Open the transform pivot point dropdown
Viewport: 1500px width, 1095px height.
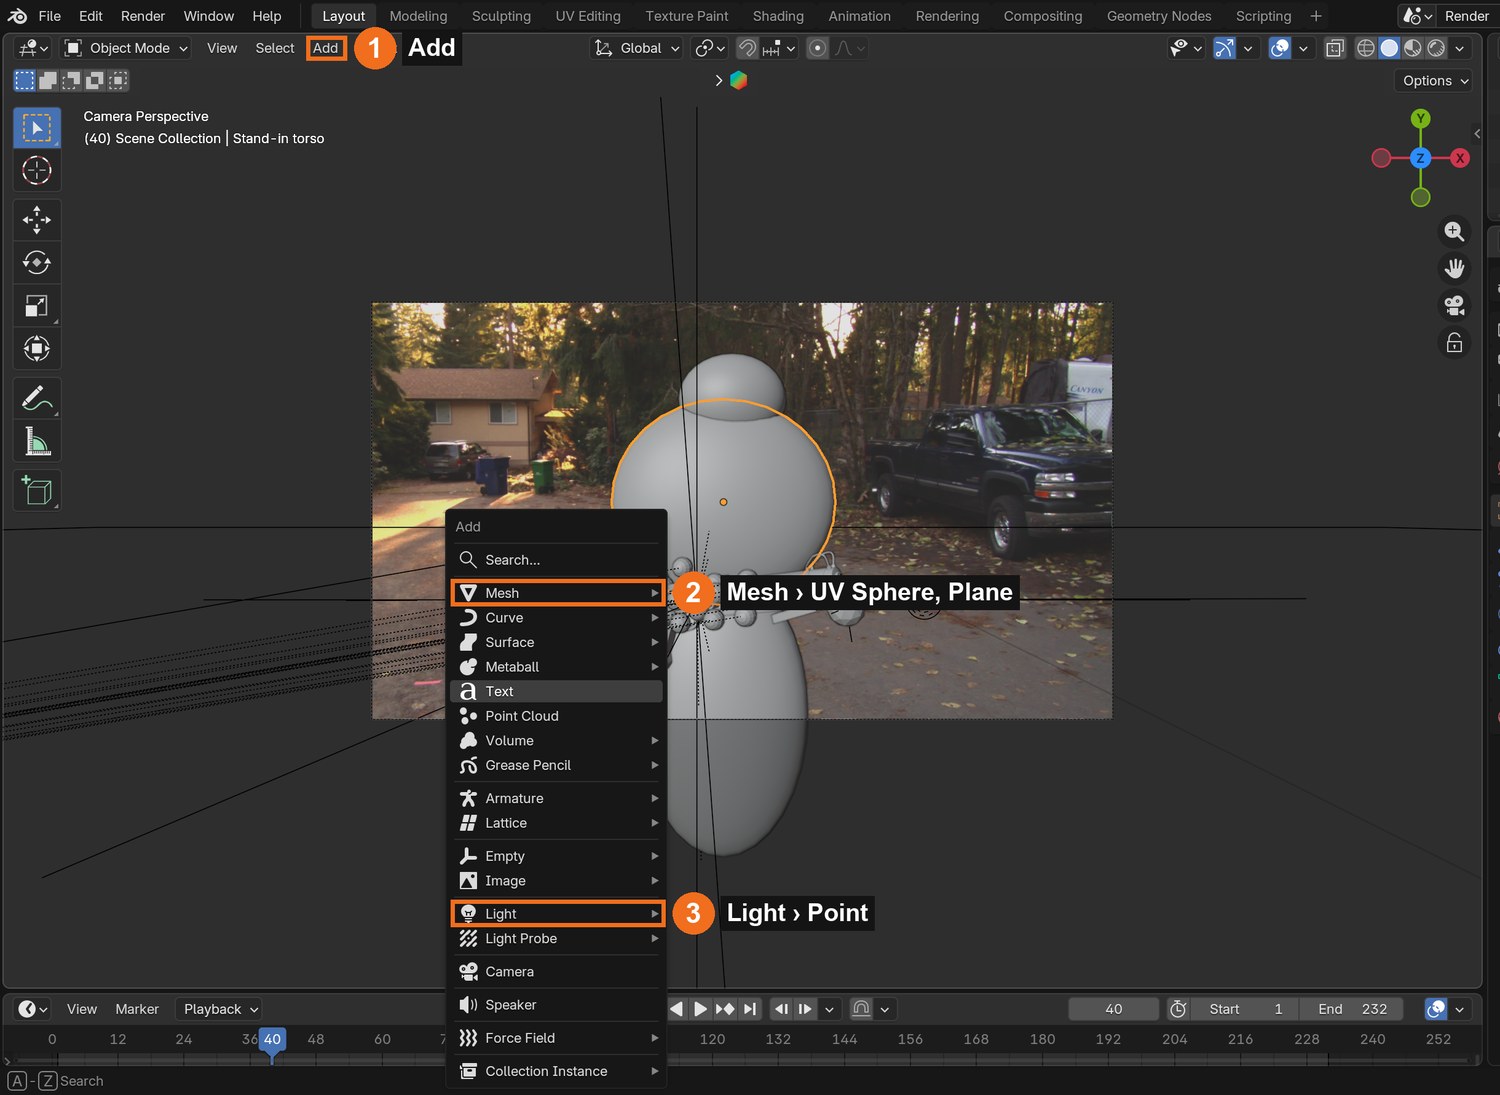(710, 48)
